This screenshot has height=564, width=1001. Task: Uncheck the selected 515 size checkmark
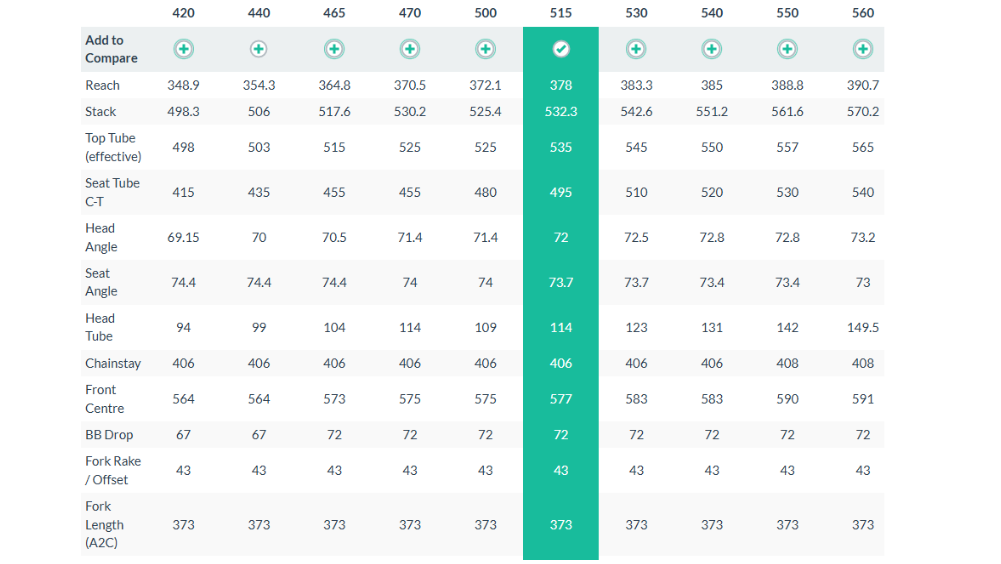pyautogui.click(x=561, y=49)
